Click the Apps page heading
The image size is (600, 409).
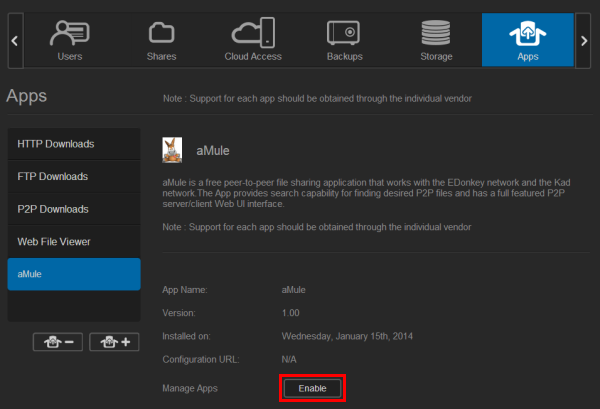pyautogui.click(x=26, y=96)
